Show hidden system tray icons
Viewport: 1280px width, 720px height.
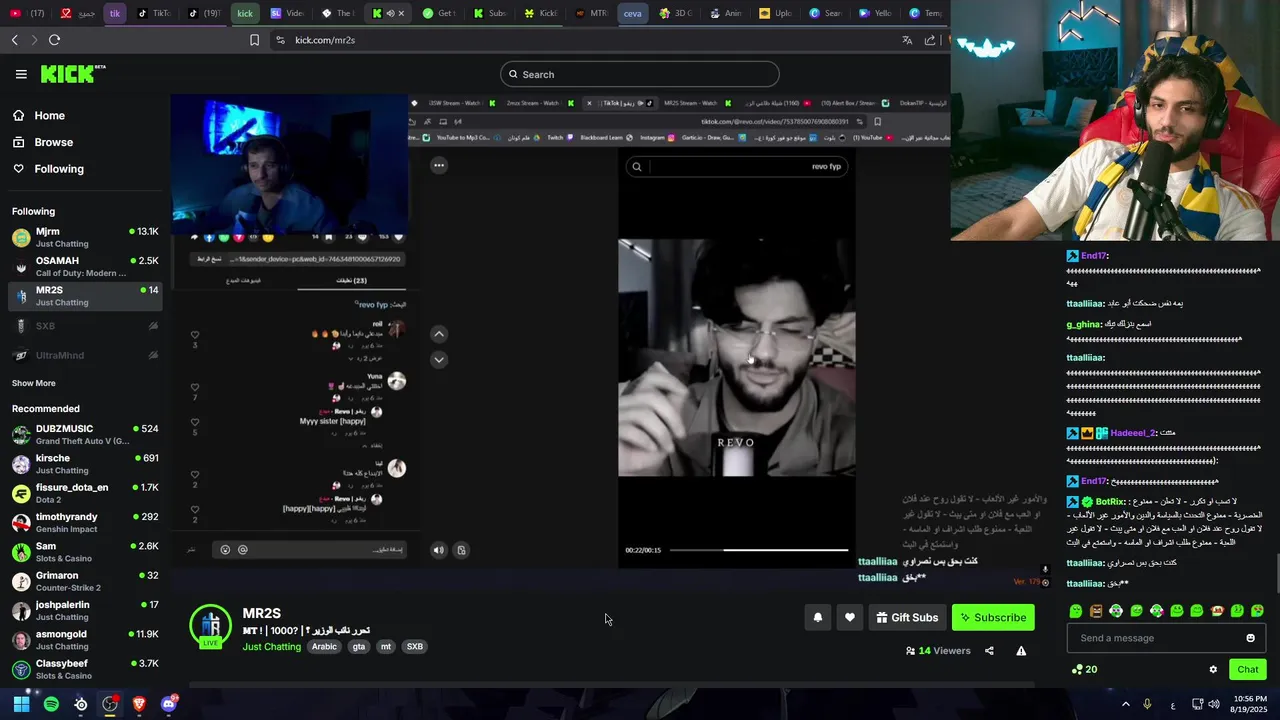click(1126, 704)
